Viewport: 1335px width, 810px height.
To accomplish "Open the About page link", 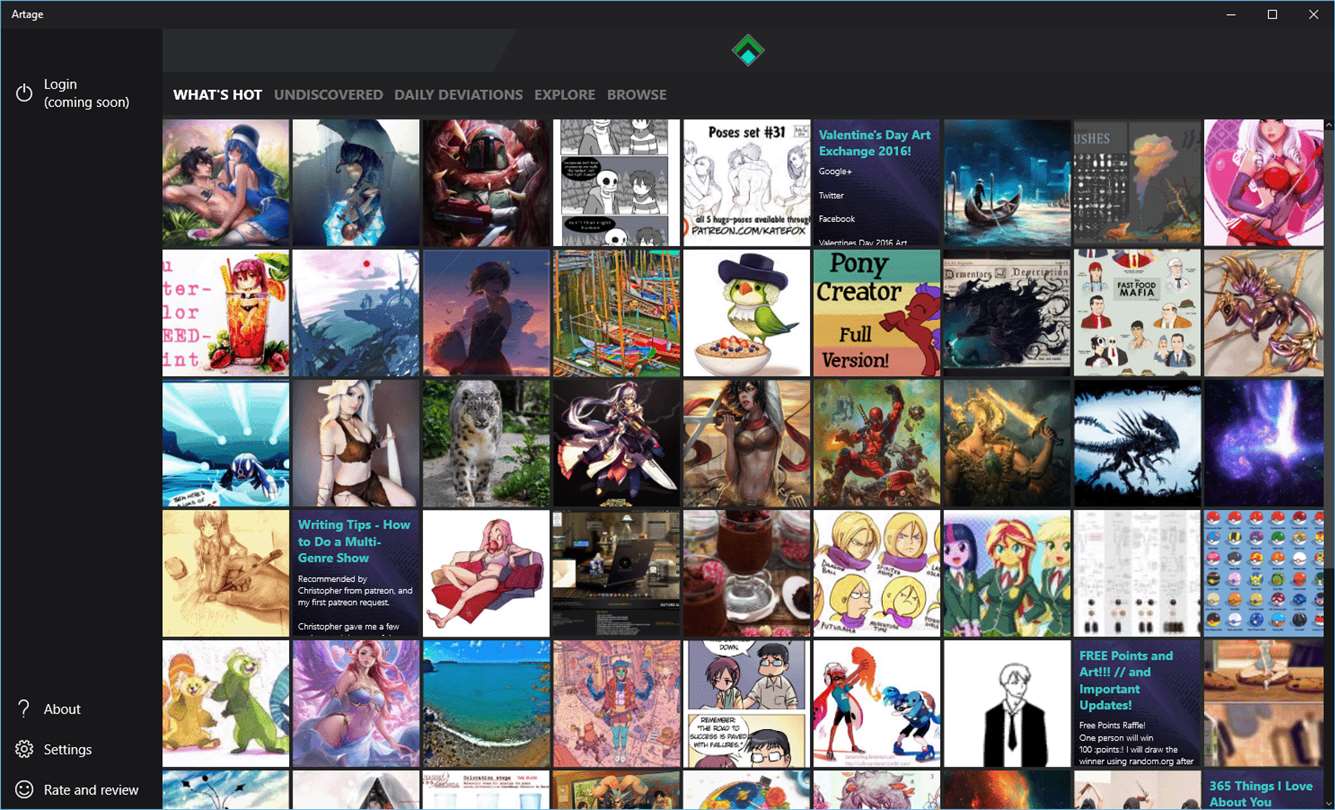I will [x=62, y=709].
